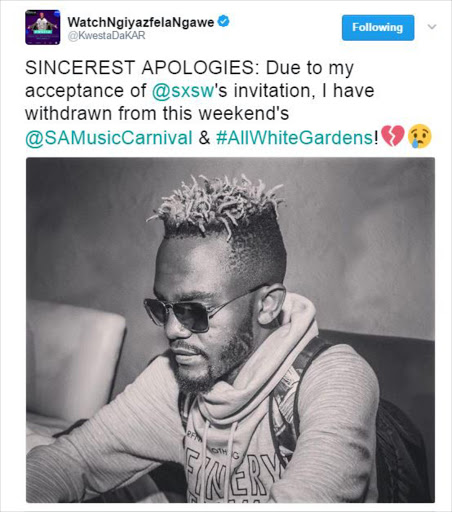Open the attached black-and-white photo

[x=230, y=330]
